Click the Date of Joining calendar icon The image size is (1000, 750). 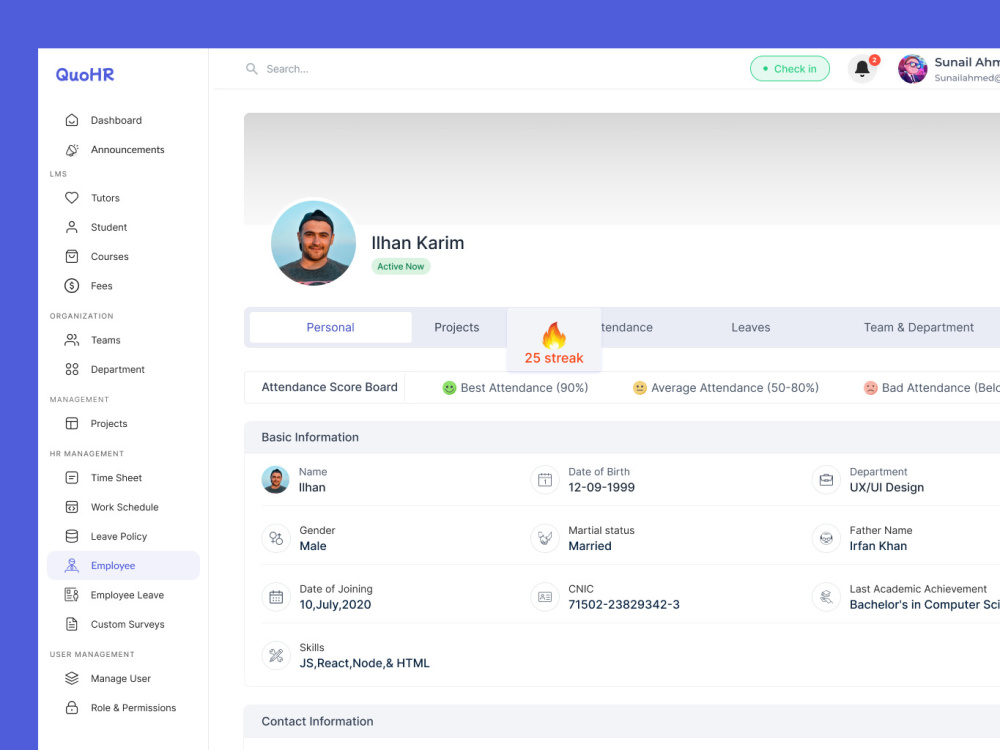pyautogui.click(x=276, y=598)
